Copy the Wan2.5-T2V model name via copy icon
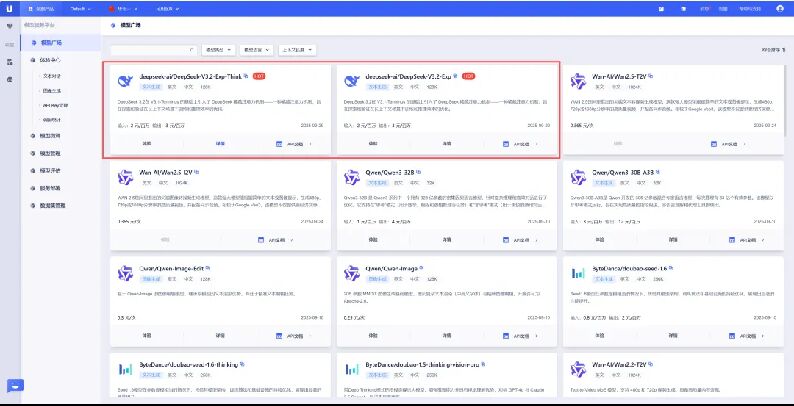794x406 pixels. point(651,76)
